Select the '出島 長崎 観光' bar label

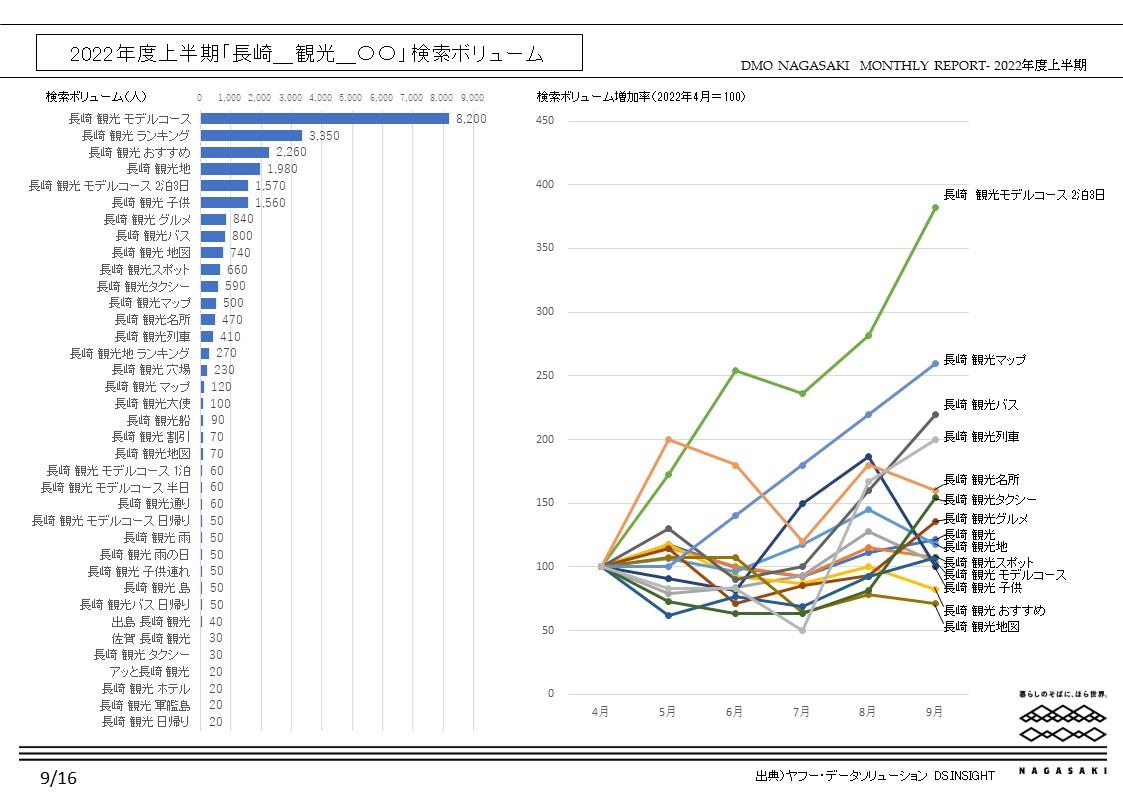pos(151,621)
